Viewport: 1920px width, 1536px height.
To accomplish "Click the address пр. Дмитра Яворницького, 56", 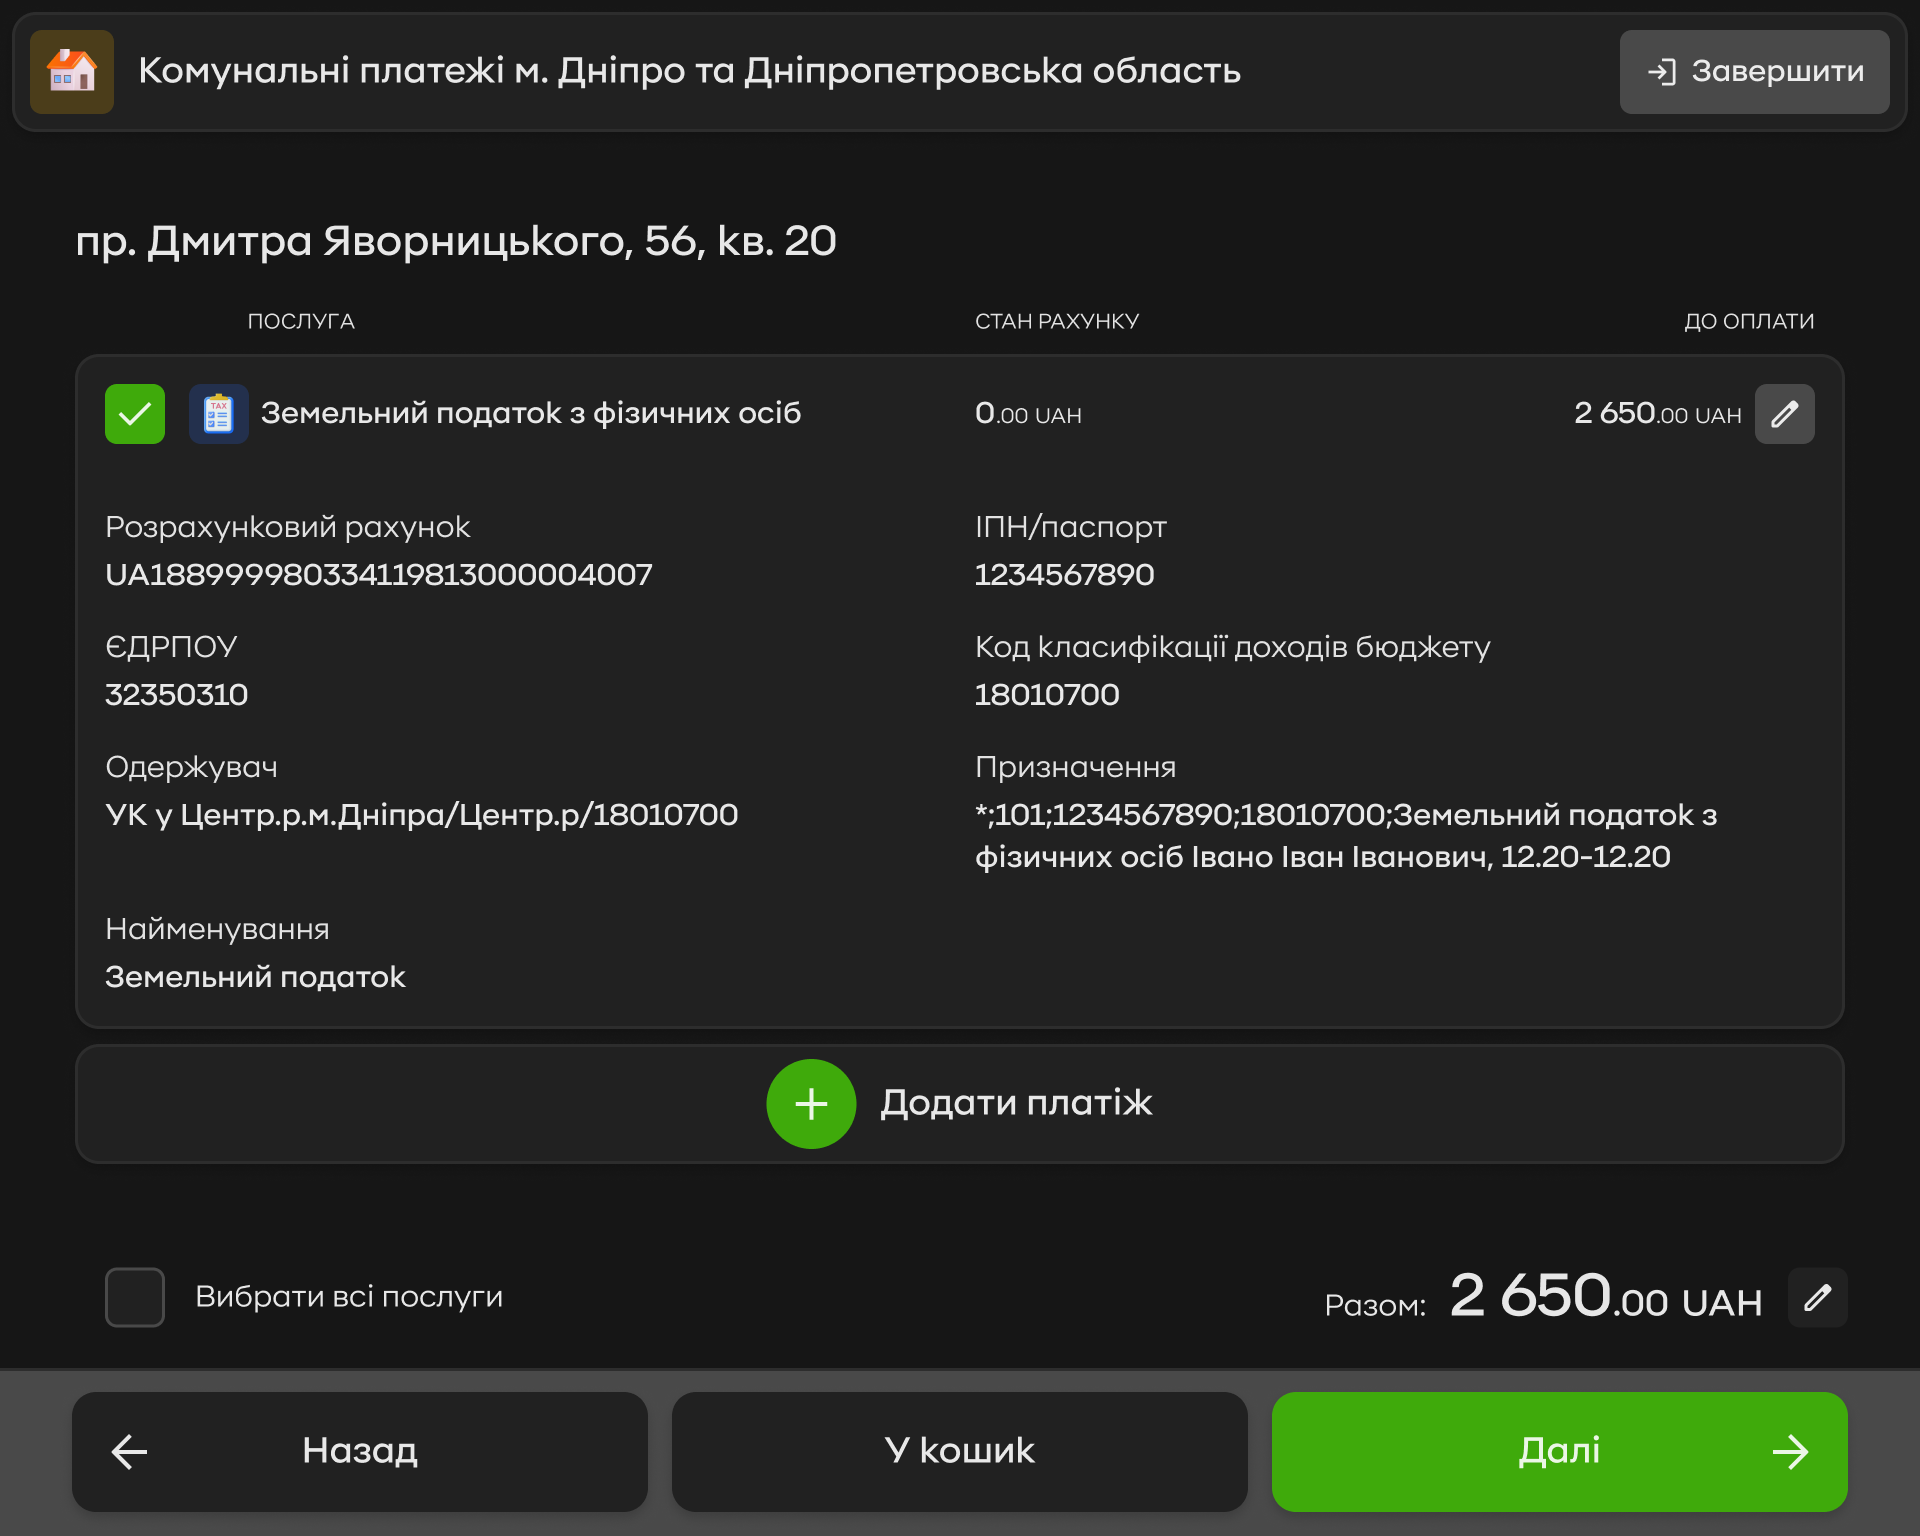I will 456,241.
